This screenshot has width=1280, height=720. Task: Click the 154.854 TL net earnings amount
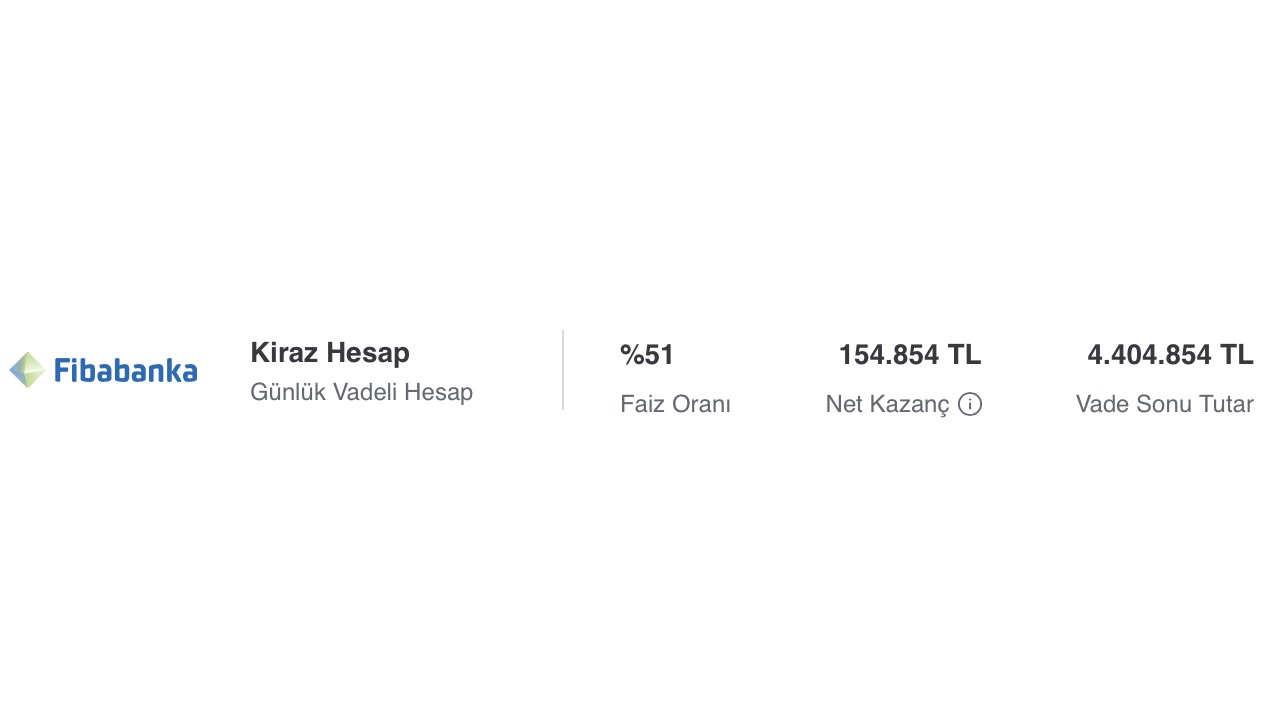910,355
